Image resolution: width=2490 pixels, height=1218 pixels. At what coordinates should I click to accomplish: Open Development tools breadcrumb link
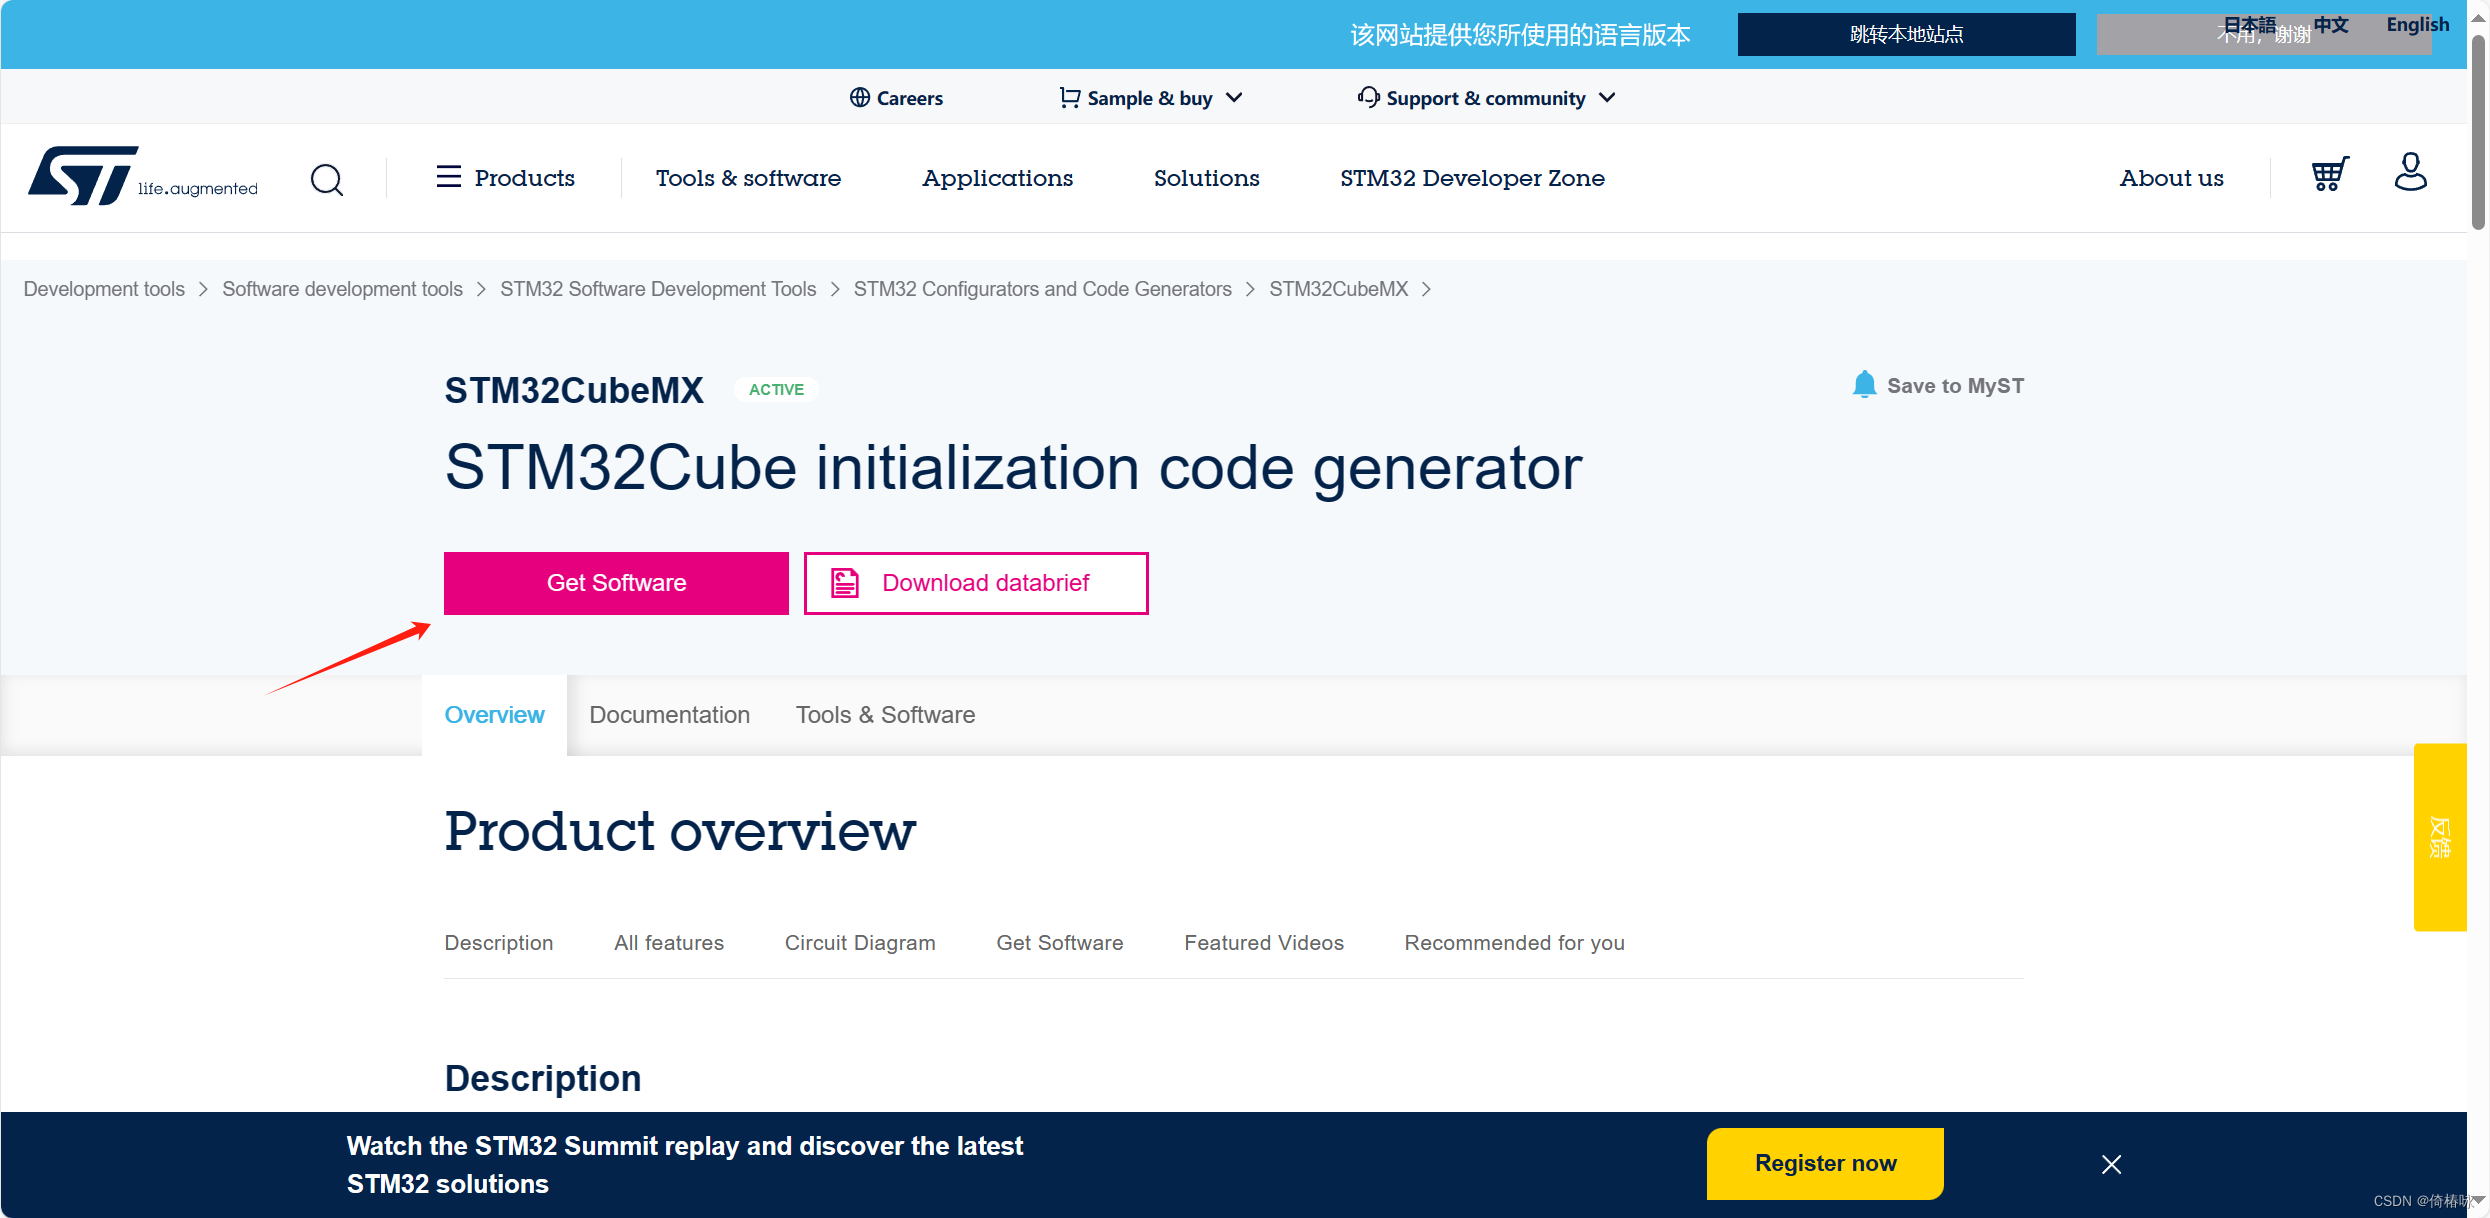point(104,289)
